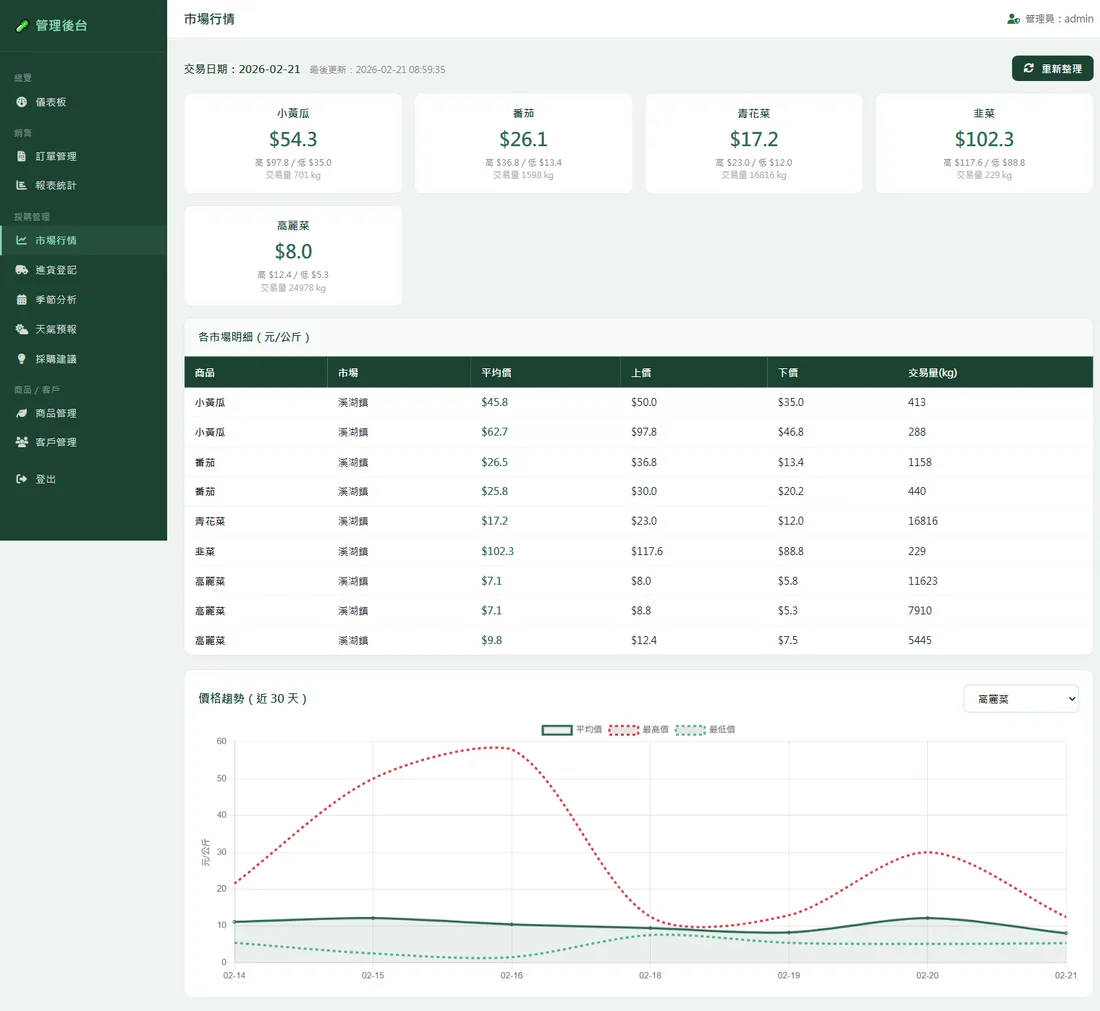Viewport: 1100px width, 1011px height.
Task: Click the 02-20 data point on average line
Action: pos(927,918)
